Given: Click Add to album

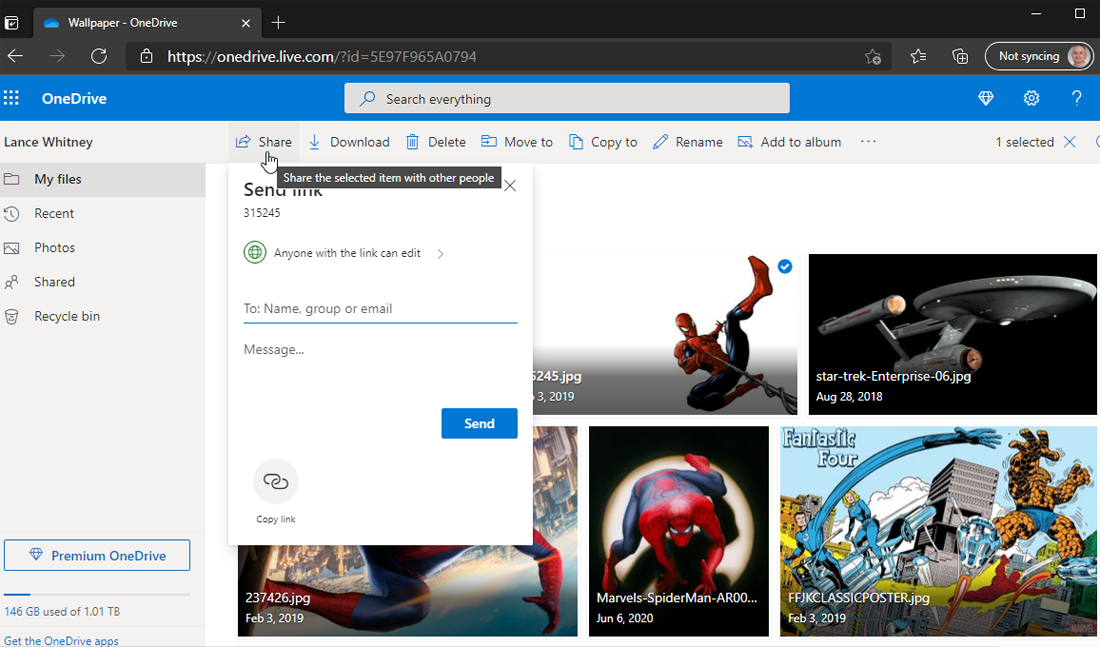Looking at the screenshot, I should click(x=789, y=142).
